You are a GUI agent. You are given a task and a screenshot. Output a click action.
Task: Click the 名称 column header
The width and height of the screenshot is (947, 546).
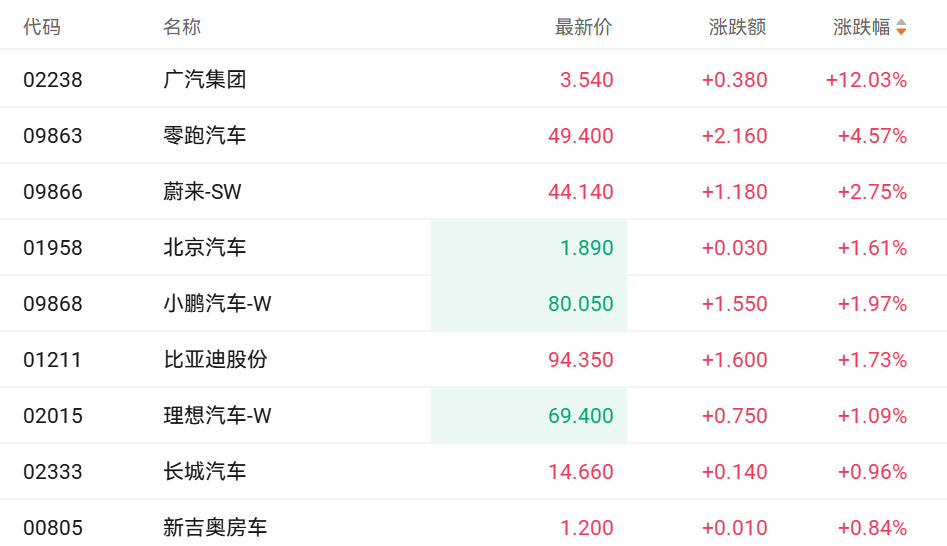pos(182,27)
